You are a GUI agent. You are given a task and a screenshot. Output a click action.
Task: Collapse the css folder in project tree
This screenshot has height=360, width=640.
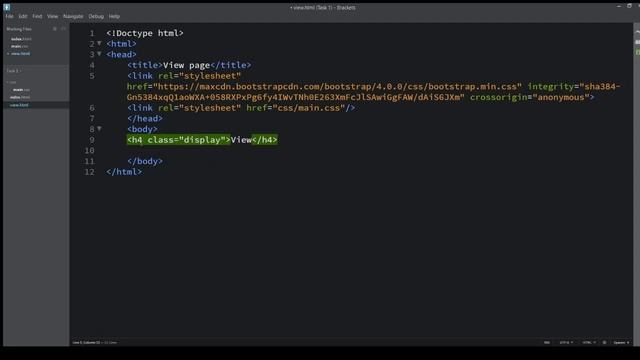pyautogui.click(x=11, y=82)
